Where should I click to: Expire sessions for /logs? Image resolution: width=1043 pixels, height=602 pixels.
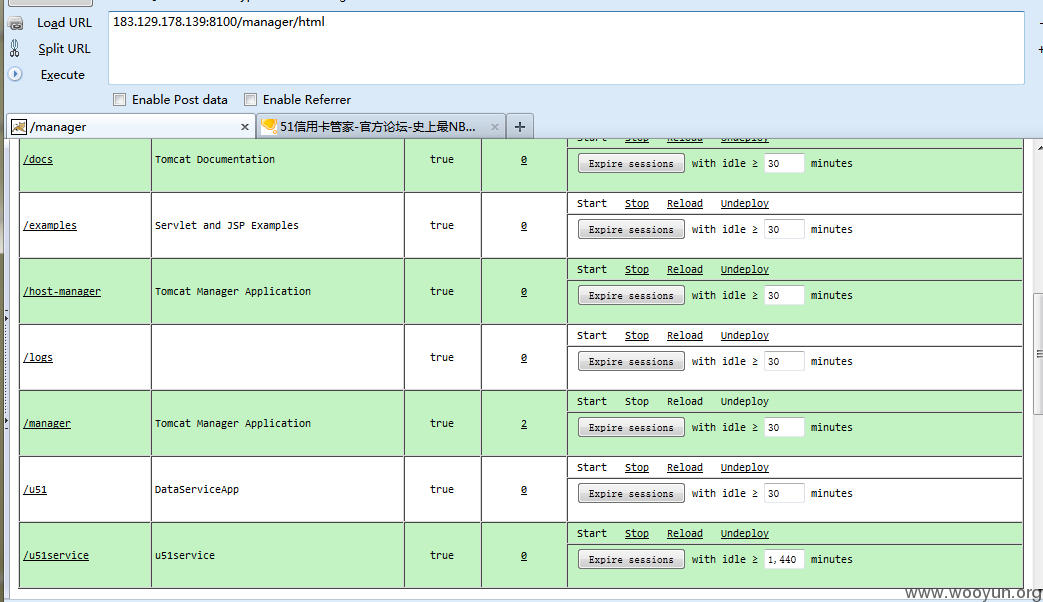[631, 361]
